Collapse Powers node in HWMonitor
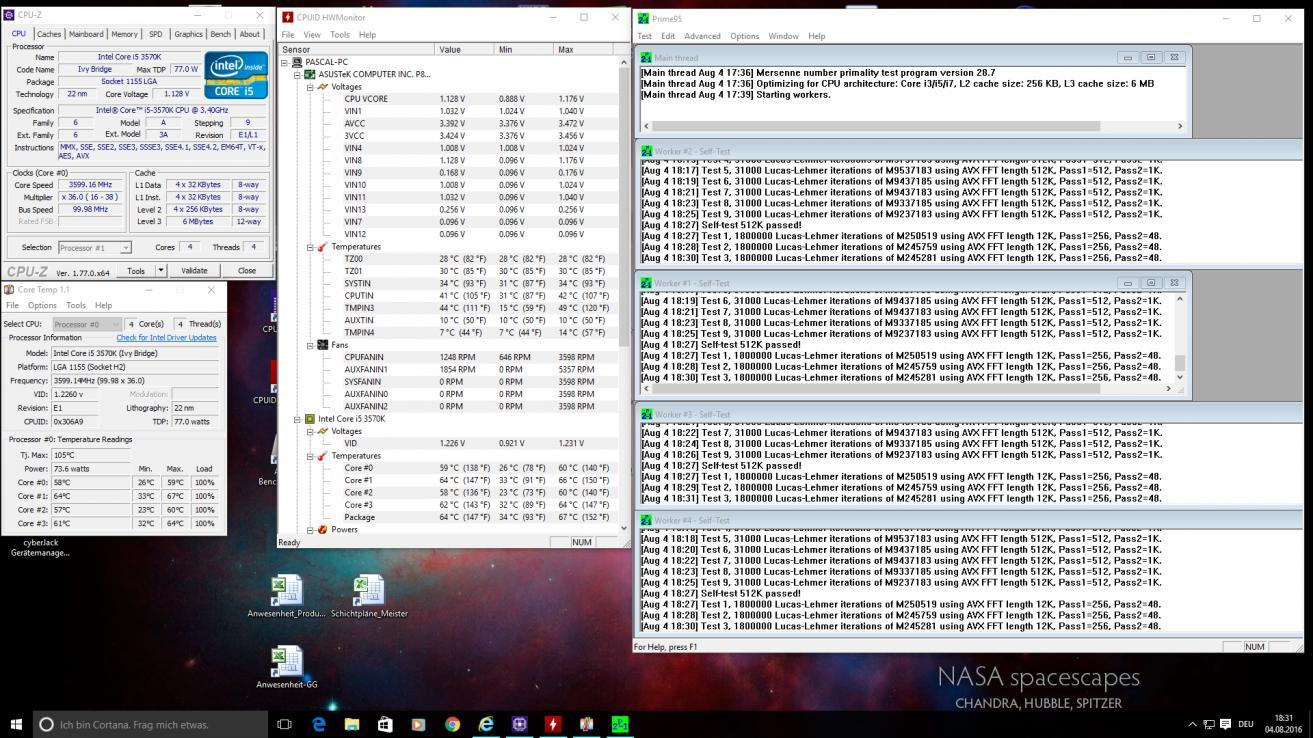The width and height of the screenshot is (1313, 738). [x=309, y=530]
